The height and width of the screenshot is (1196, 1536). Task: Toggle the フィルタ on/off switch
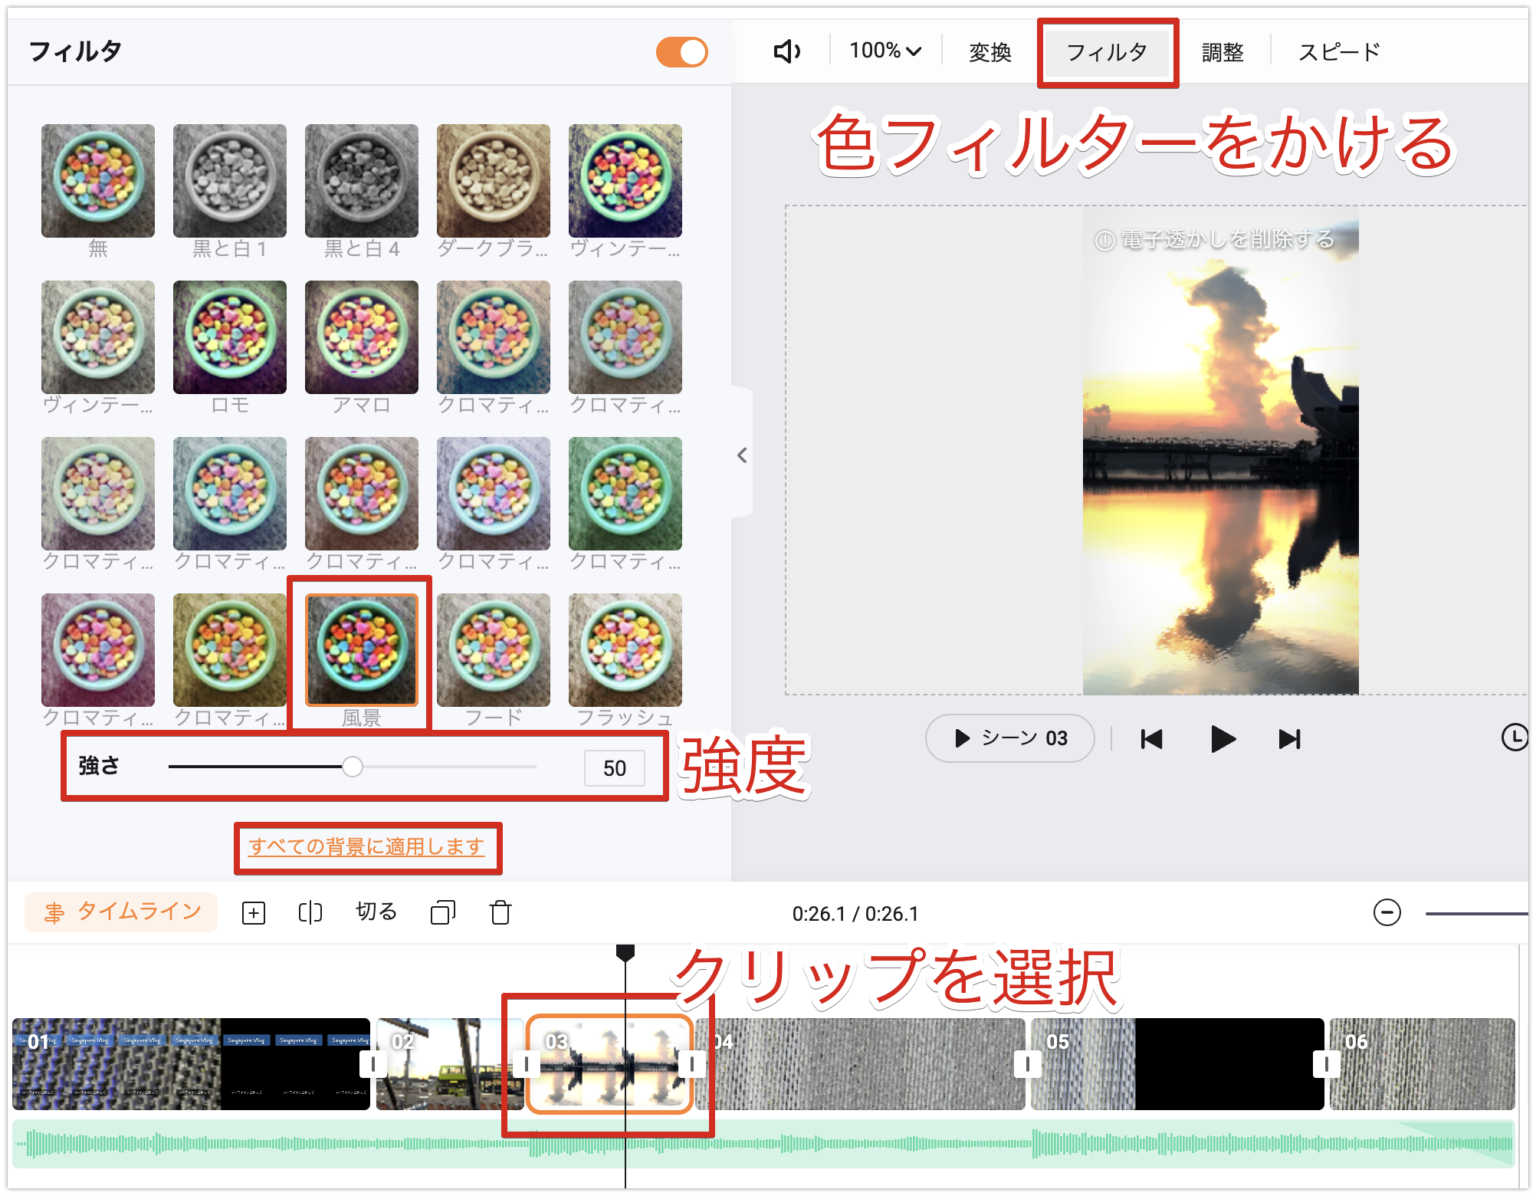tap(681, 51)
